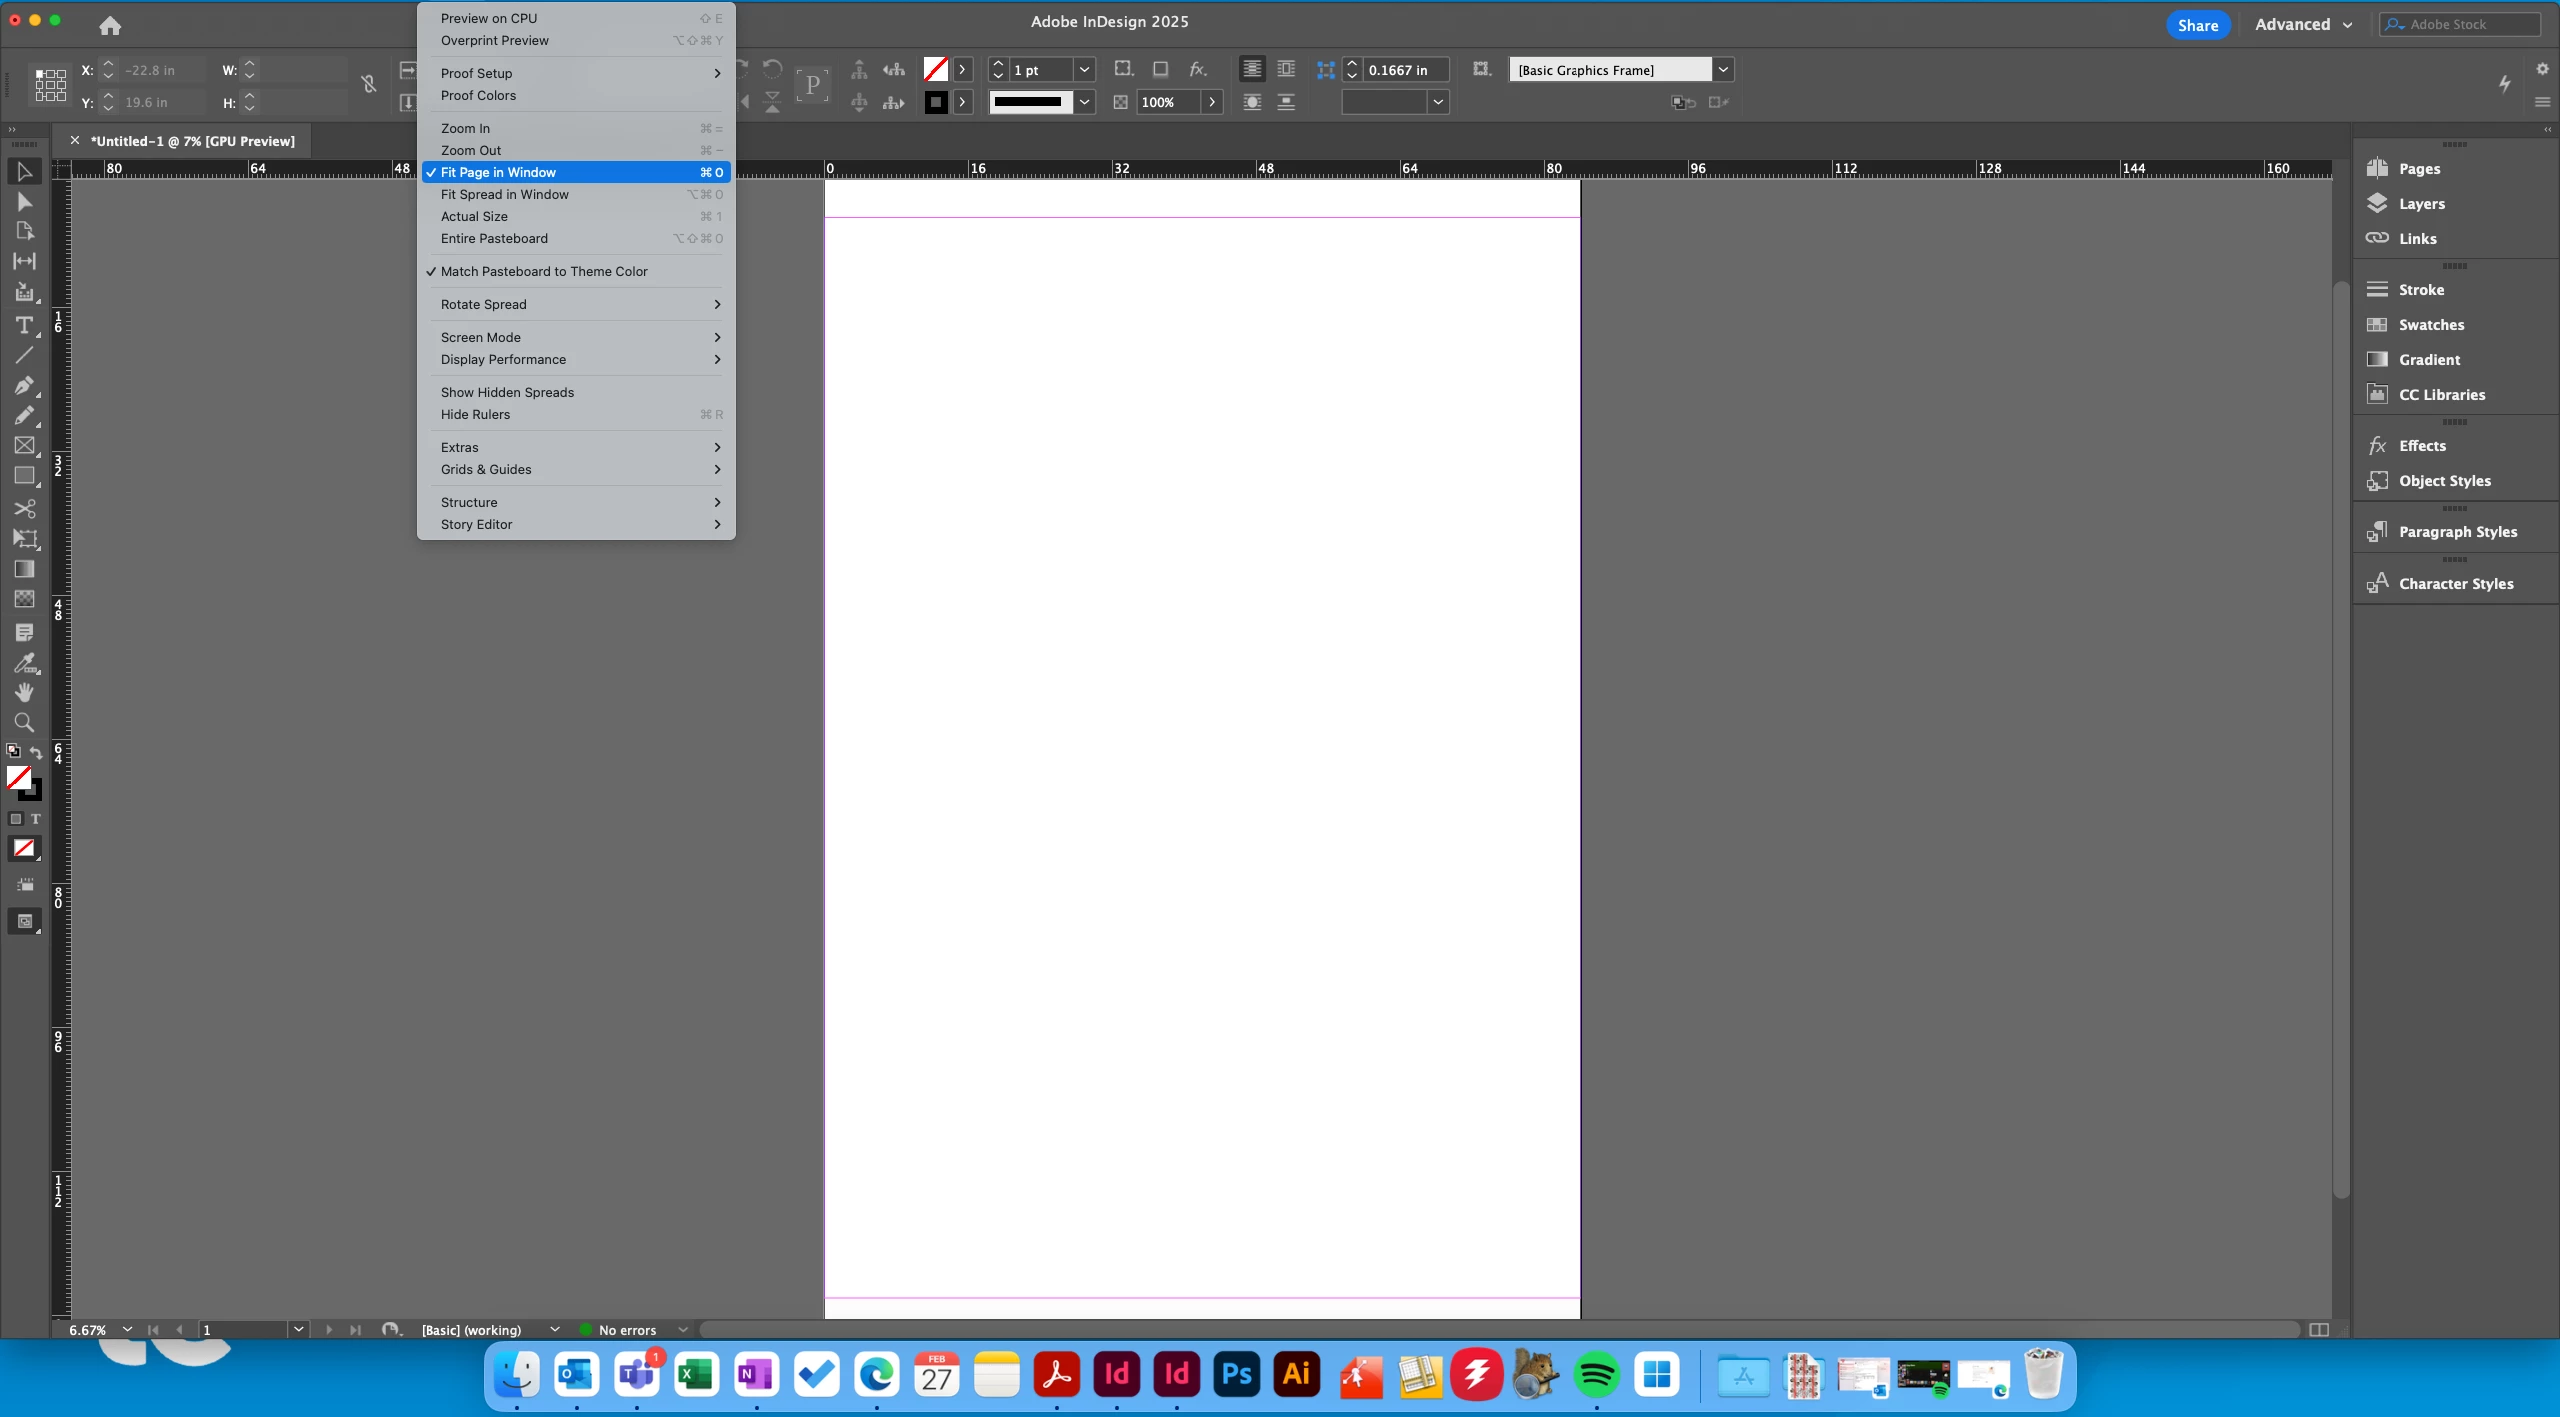Uncheck Fit Page in Window
The width and height of the screenshot is (2560, 1417).
pyautogui.click(x=498, y=173)
